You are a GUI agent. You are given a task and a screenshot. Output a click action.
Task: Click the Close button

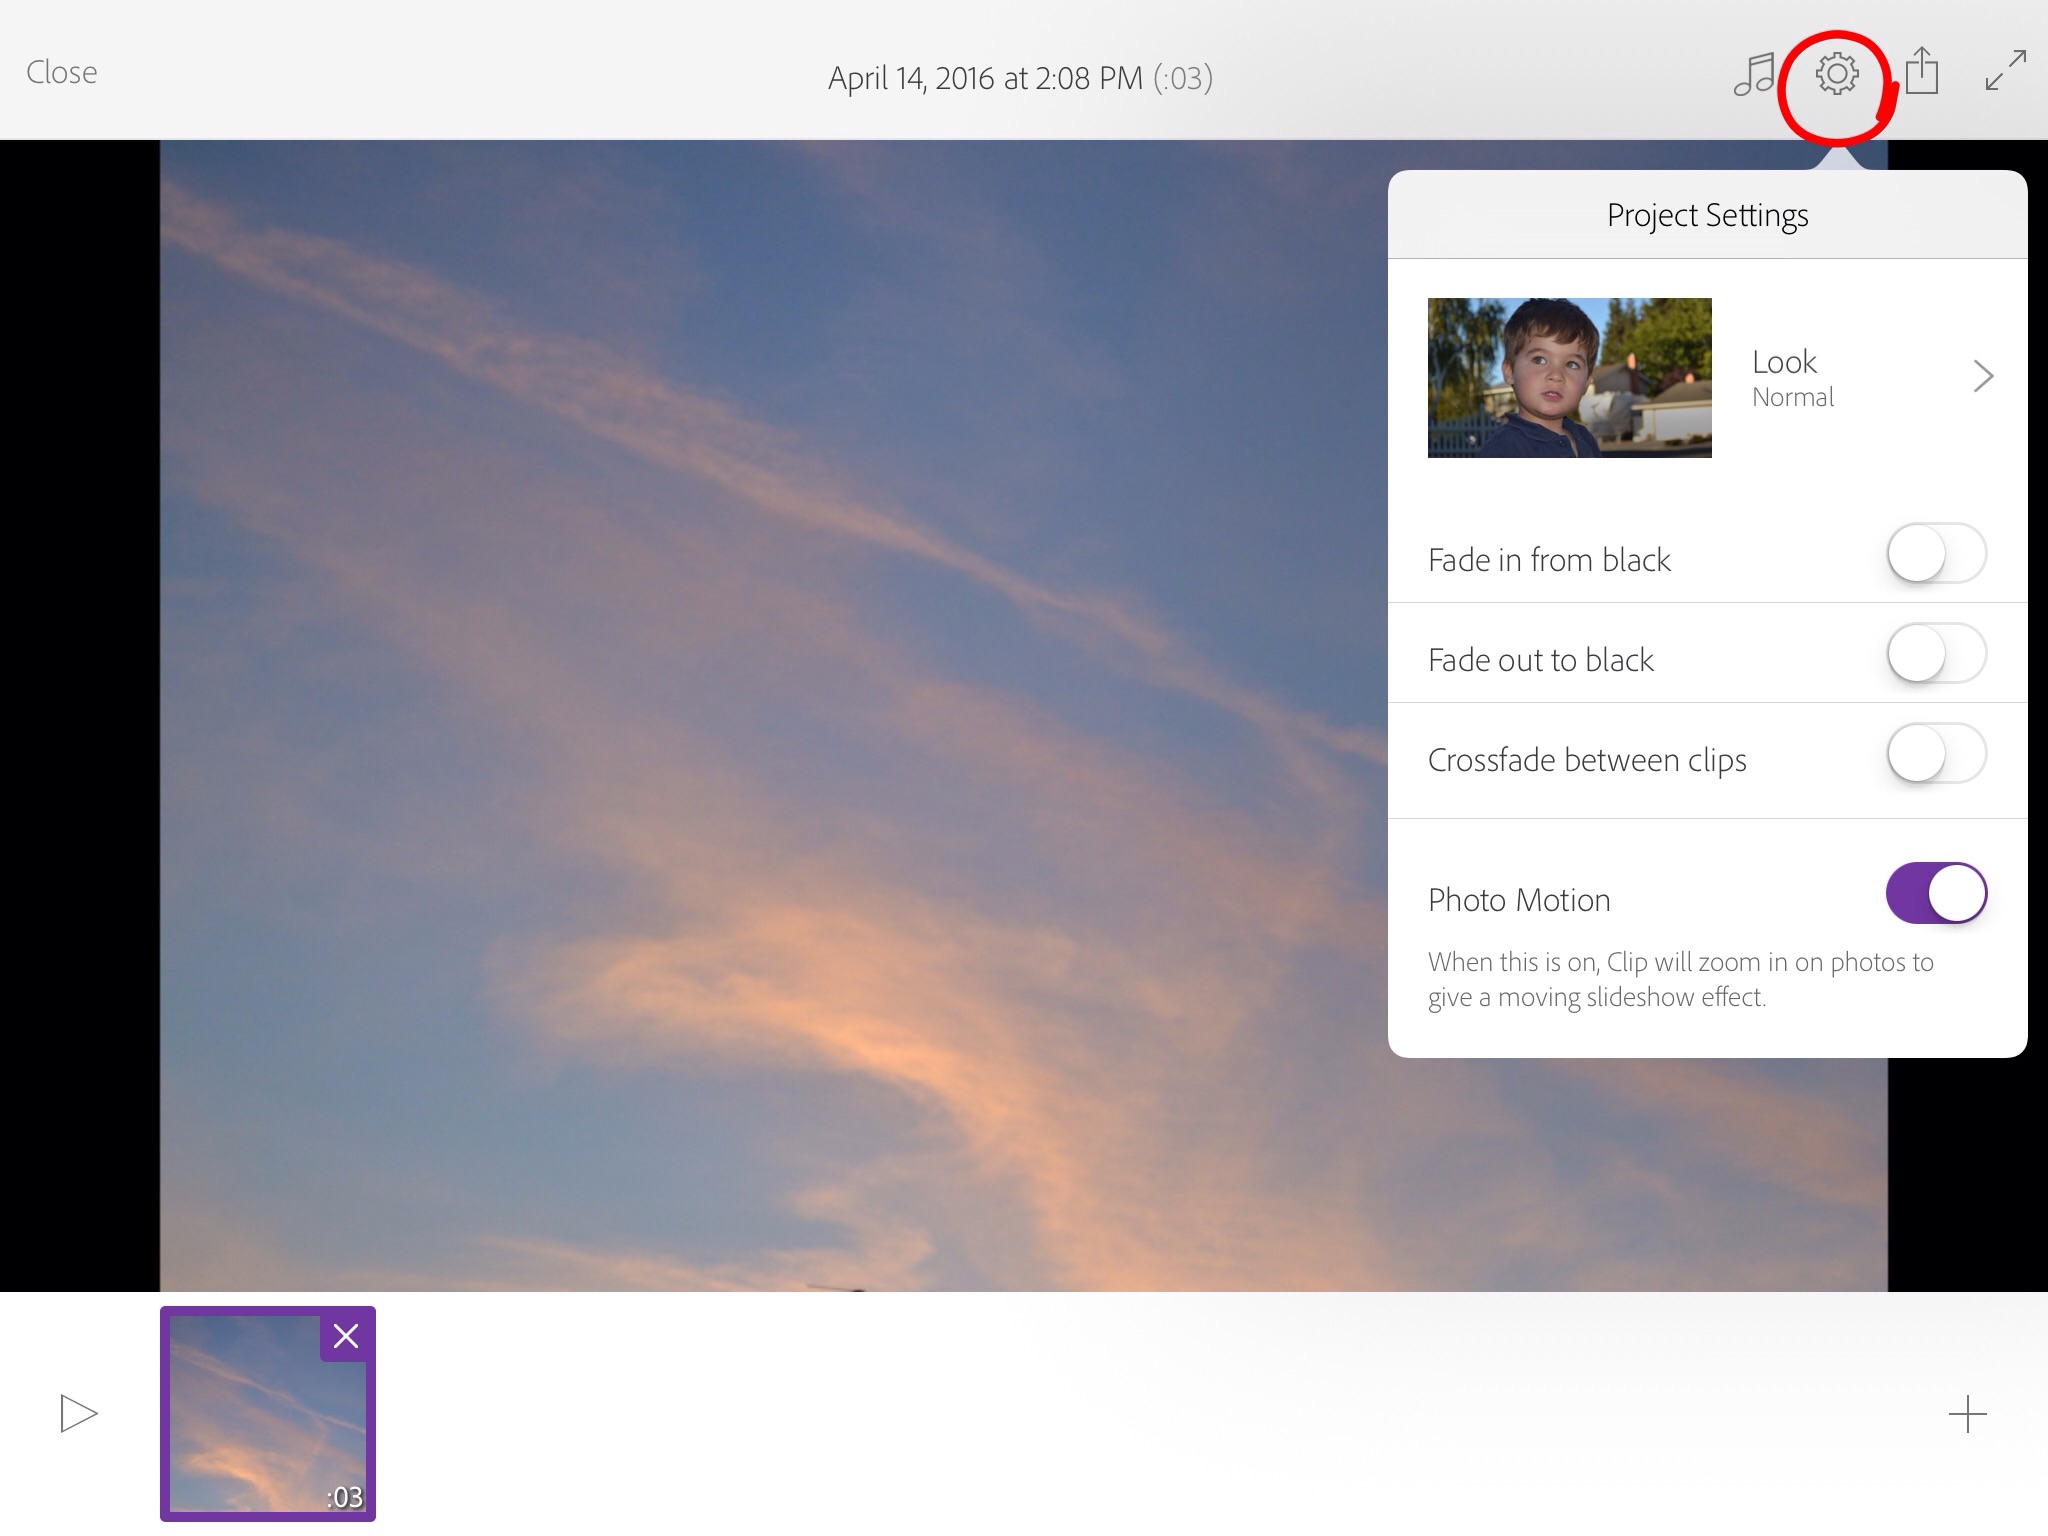pos(62,73)
